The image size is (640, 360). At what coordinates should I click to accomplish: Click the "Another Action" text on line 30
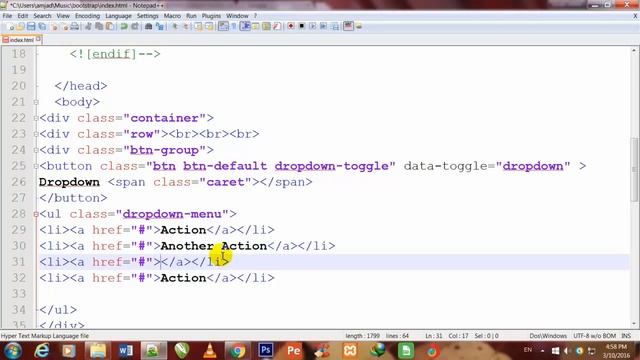(213, 246)
